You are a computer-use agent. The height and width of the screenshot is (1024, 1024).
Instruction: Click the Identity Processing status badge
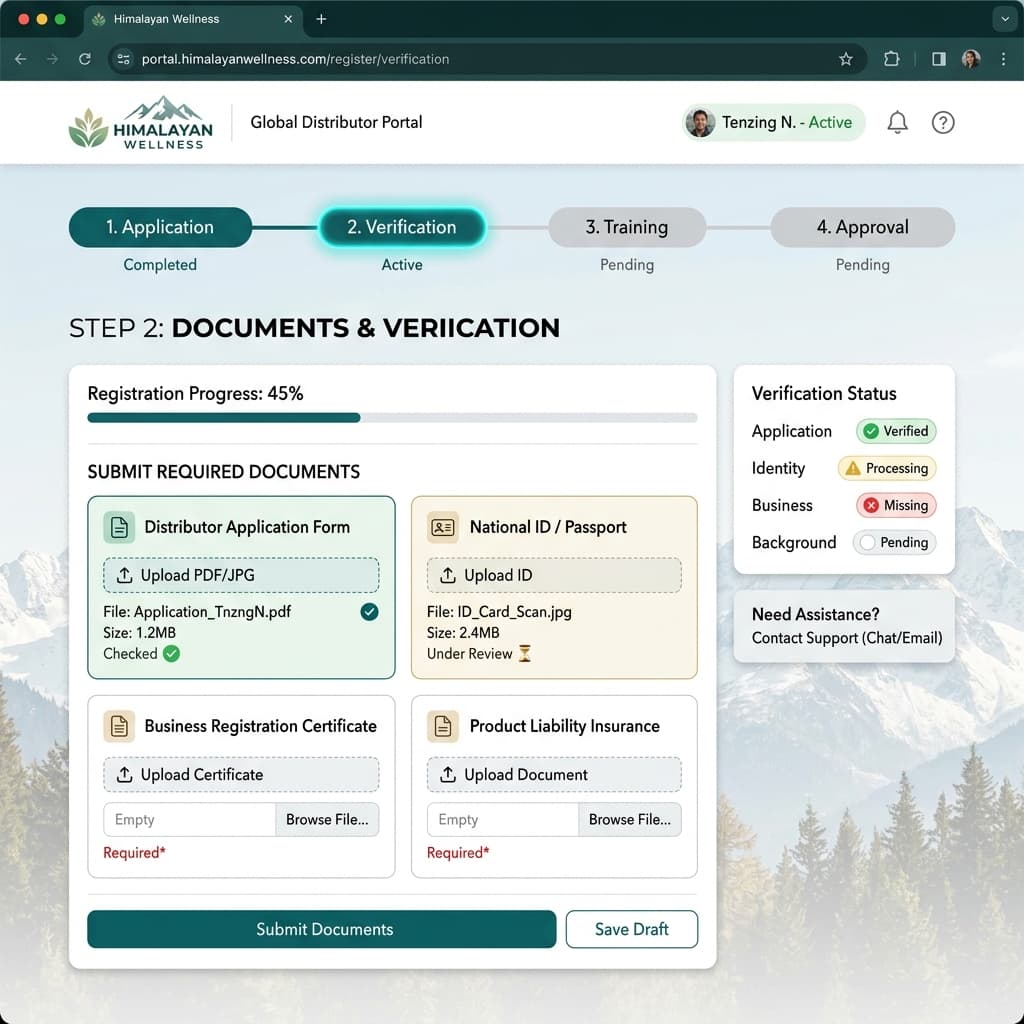click(x=887, y=468)
